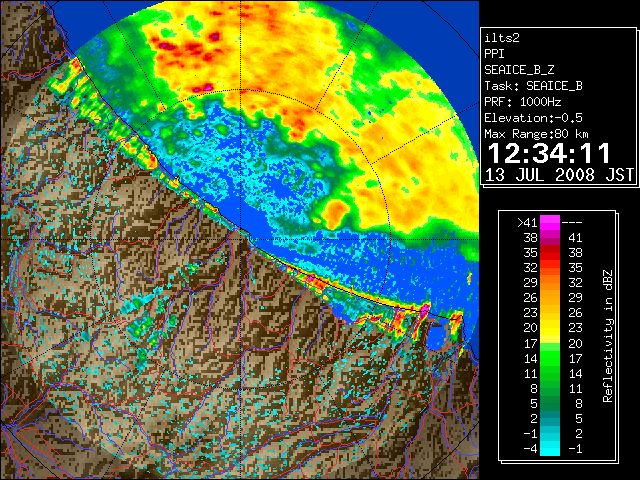The width and height of the screenshot is (640, 480).
Task: Pick the red band in the reflectivity legend
Action: click(x=550, y=253)
